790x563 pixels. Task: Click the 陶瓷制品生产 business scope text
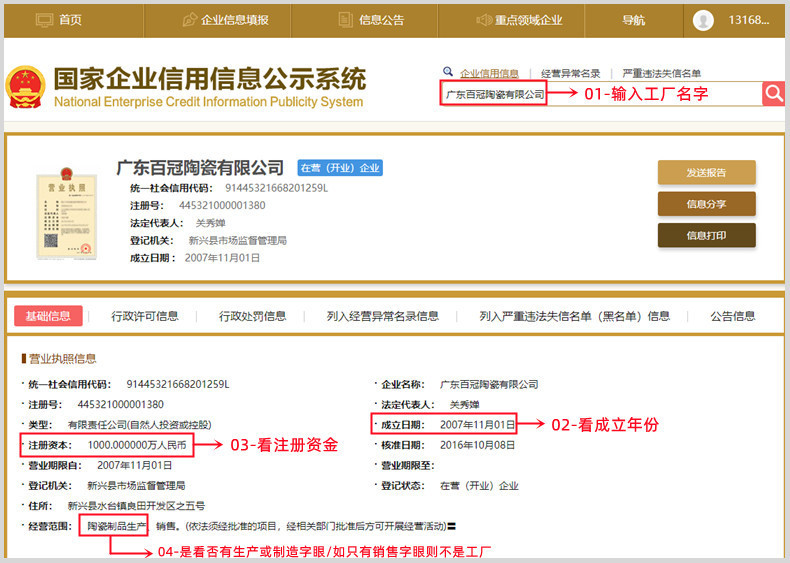point(117,526)
